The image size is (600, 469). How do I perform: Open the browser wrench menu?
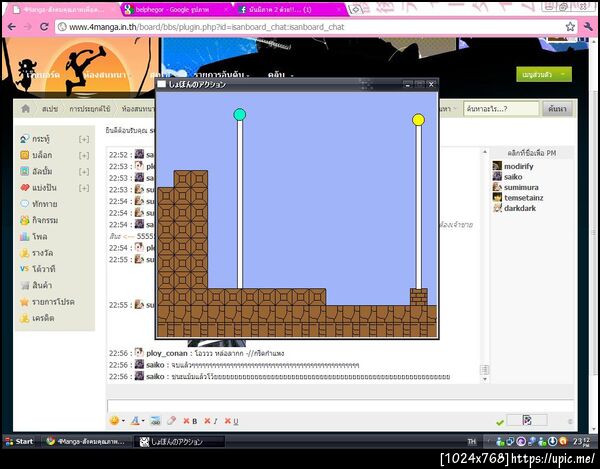pyautogui.click(x=588, y=26)
